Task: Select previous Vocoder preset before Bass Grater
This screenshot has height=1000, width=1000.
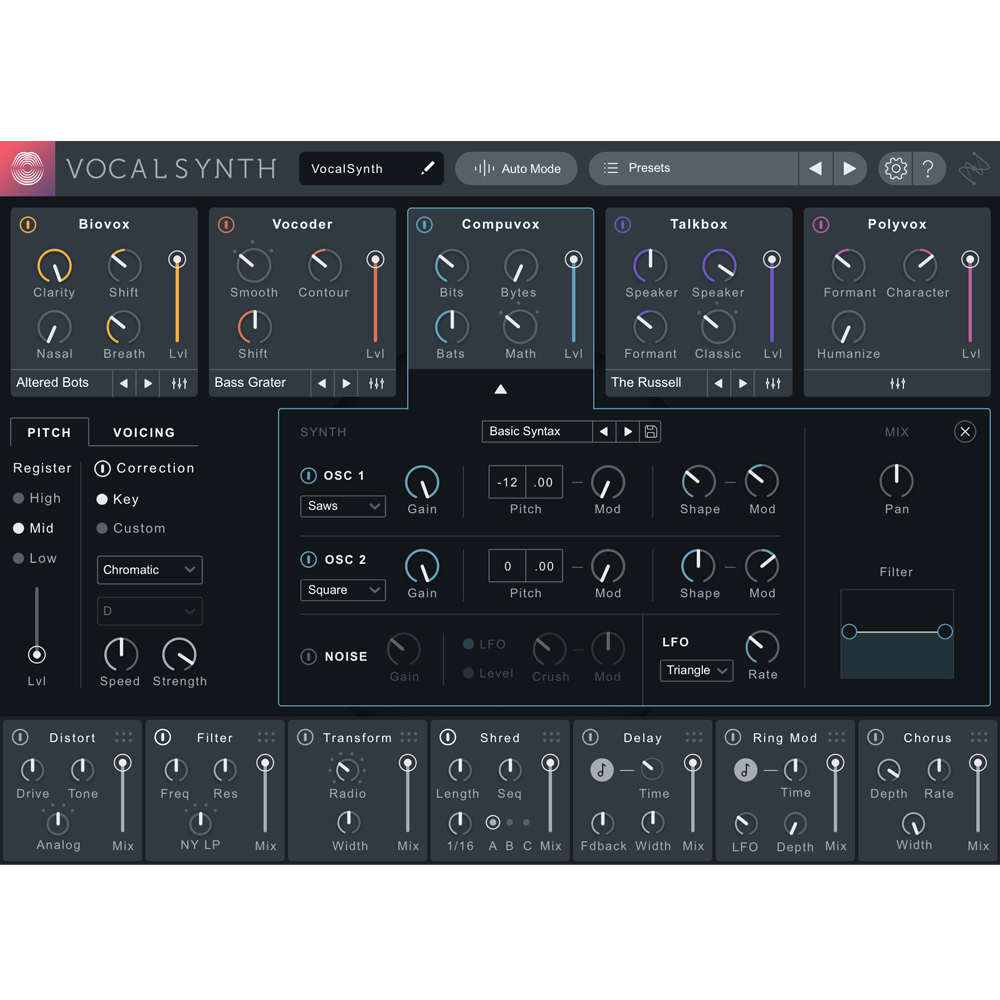Action: point(322,383)
